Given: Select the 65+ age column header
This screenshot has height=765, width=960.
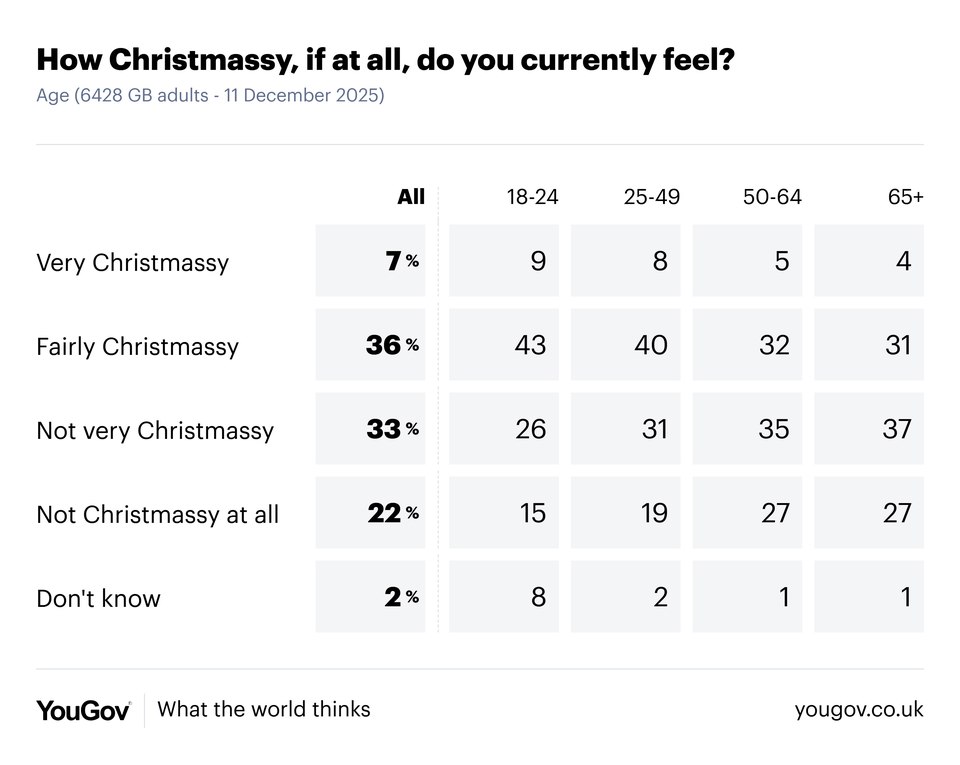Looking at the screenshot, I should click(x=905, y=197).
